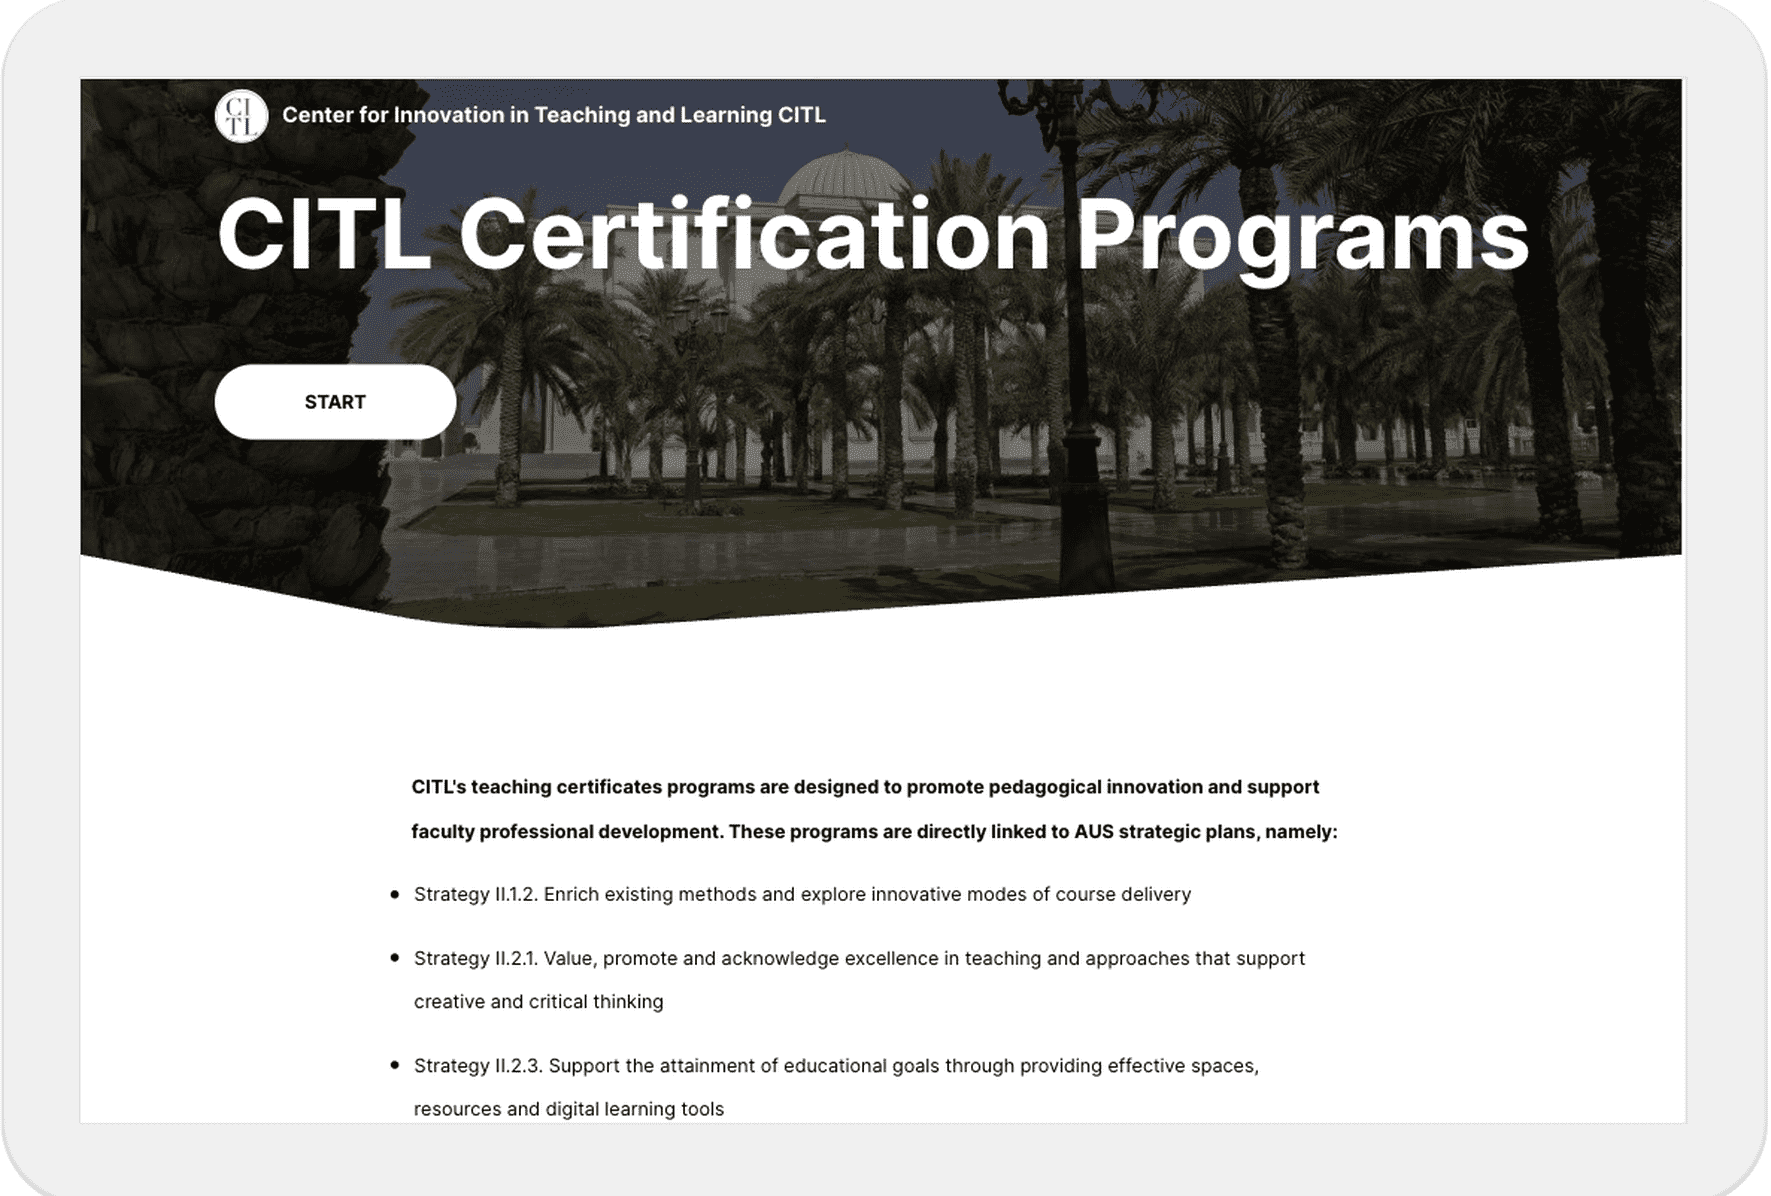This screenshot has width=1771, height=1196.
Task: Click the CITL Certification Programs heading
Action: click(872, 235)
